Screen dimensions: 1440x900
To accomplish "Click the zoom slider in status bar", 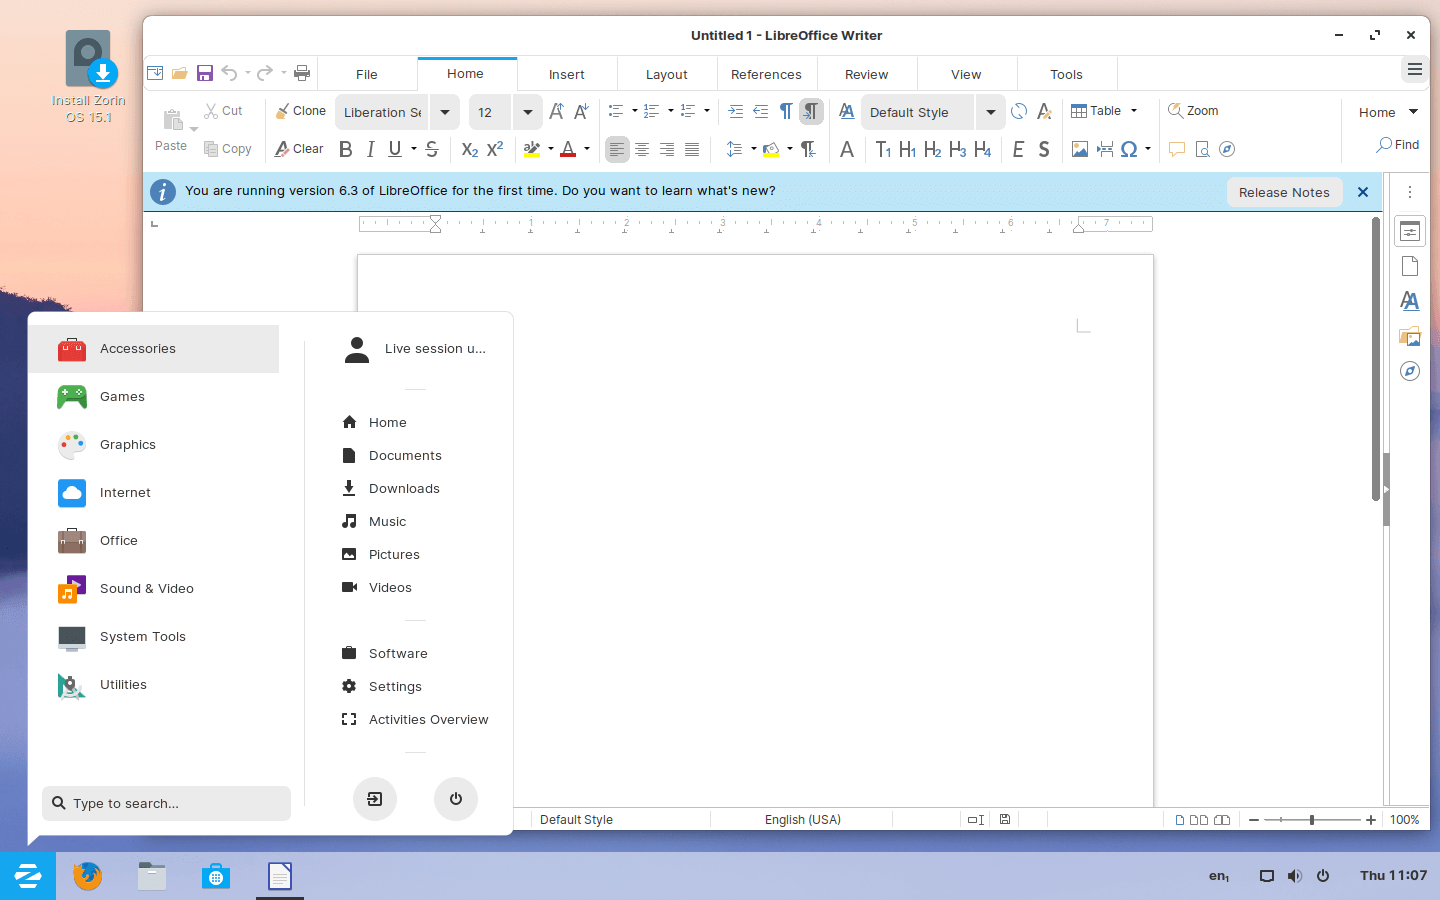I will [1312, 820].
